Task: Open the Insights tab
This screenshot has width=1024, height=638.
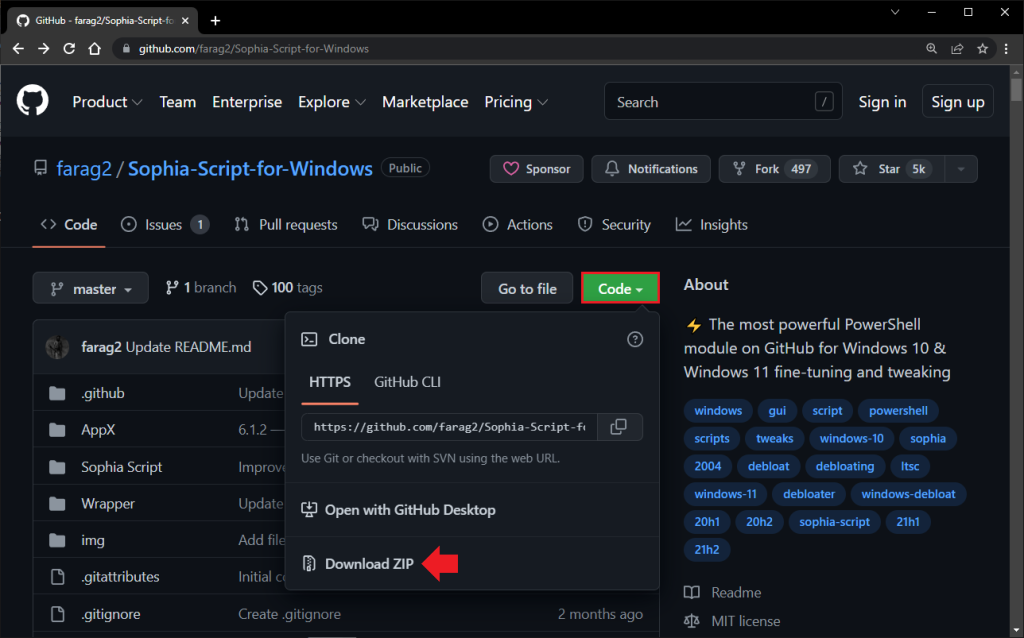Action: point(711,225)
